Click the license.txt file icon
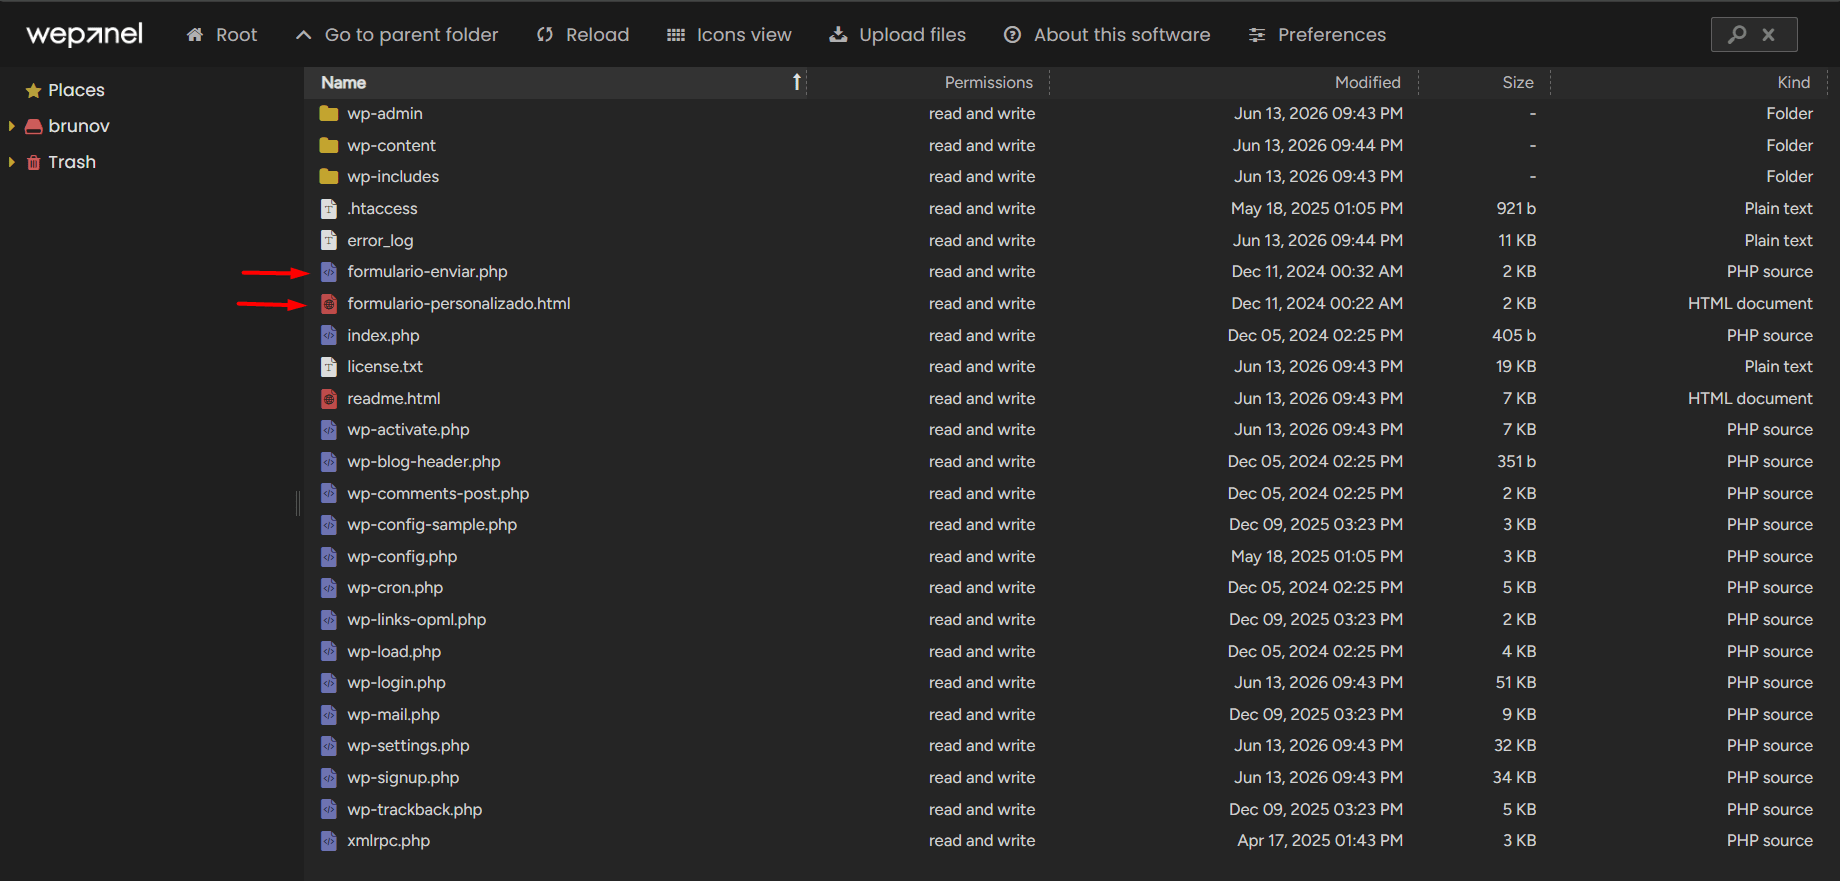This screenshot has width=1840, height=881. point(328,366)
